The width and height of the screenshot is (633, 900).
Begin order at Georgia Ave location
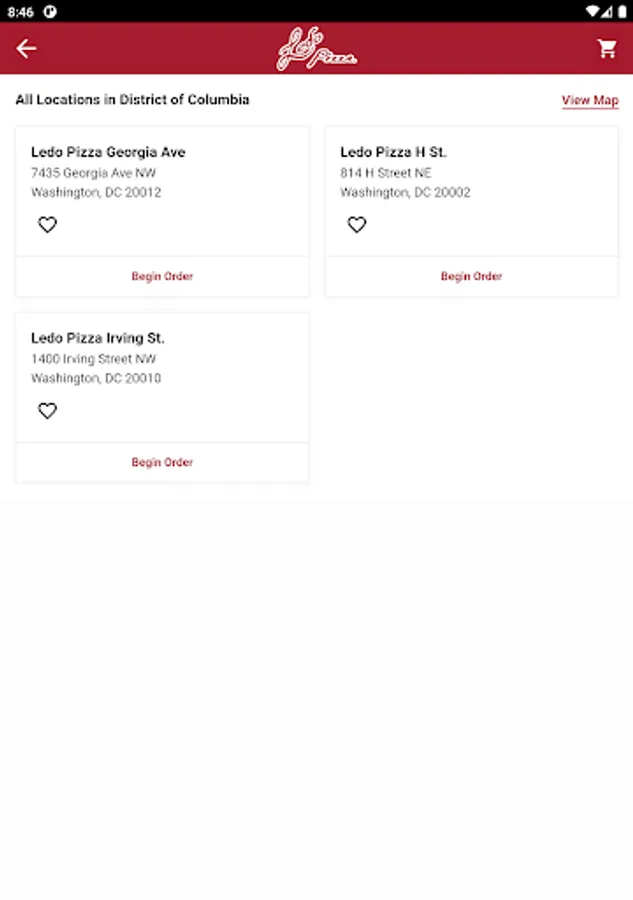162,276
